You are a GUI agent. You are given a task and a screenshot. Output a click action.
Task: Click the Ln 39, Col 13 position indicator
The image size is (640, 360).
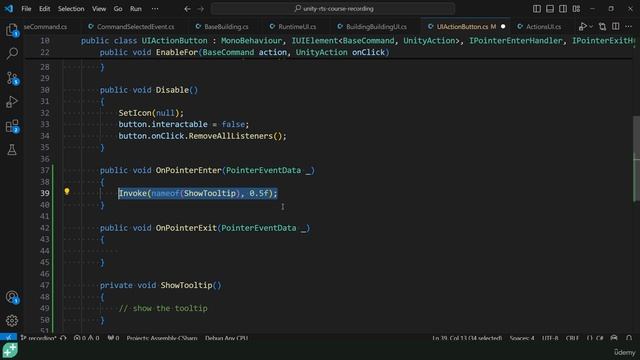467,338
